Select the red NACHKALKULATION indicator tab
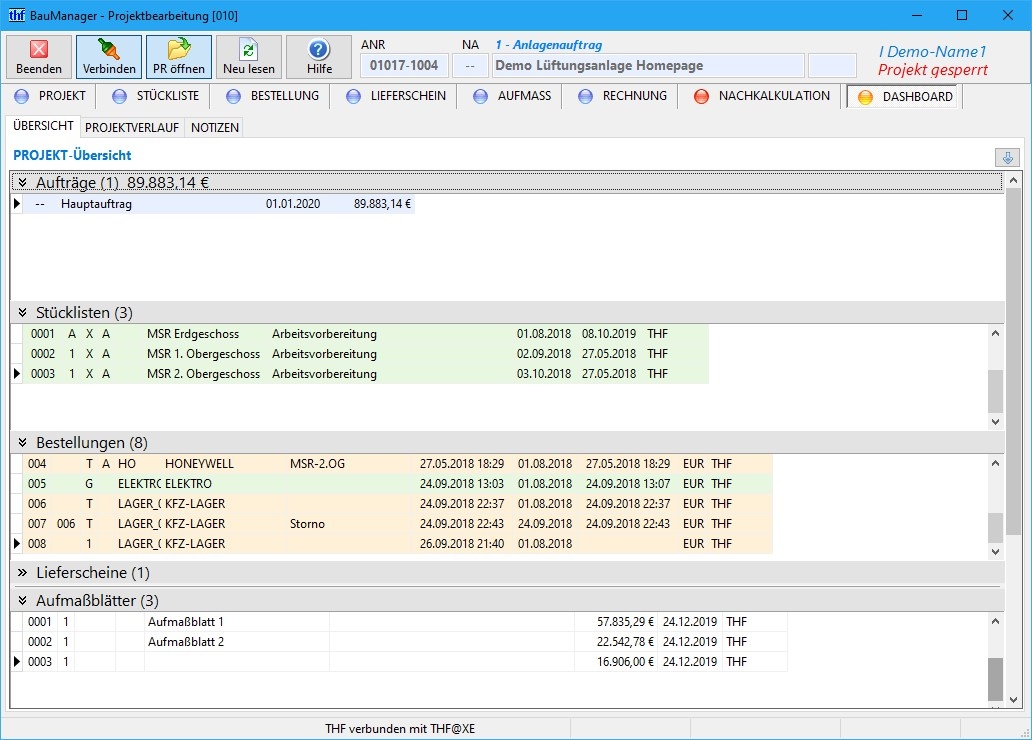Viewport: 1032px width, 740px height. pos(701,97)
